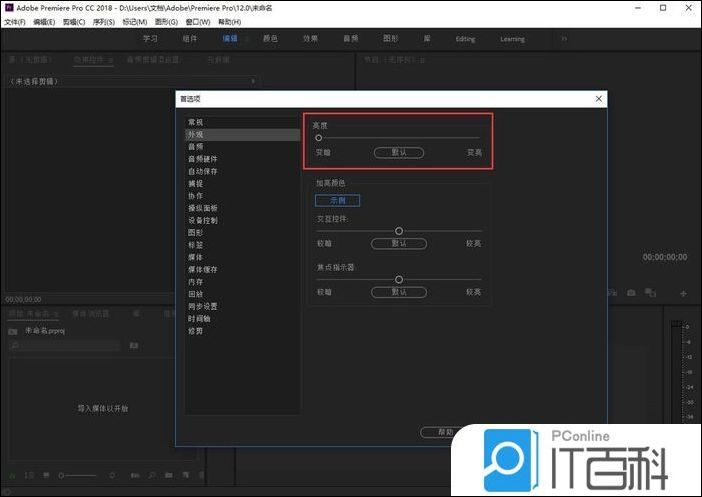Open the comparison view icon in Program monitor
Viewport: 702px width, 497px height.
[x=650, y=293]
